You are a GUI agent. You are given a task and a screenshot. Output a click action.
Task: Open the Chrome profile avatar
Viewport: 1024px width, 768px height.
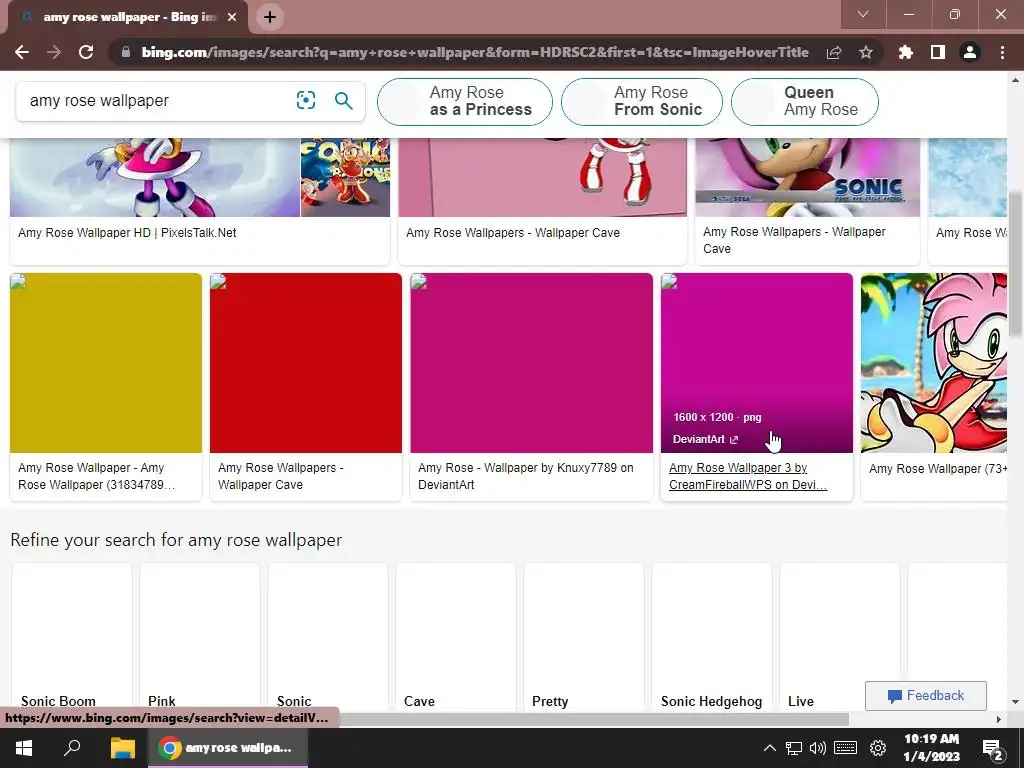970,52
